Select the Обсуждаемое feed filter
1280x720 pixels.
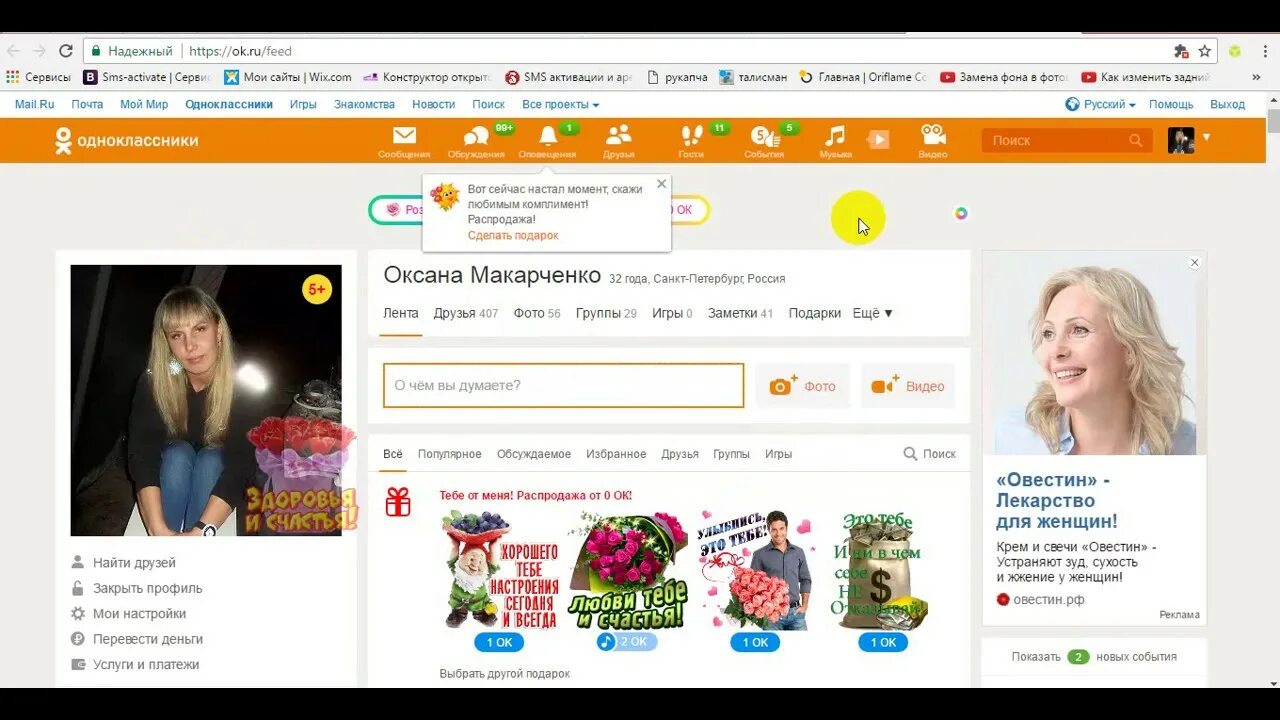coord(534,454)
